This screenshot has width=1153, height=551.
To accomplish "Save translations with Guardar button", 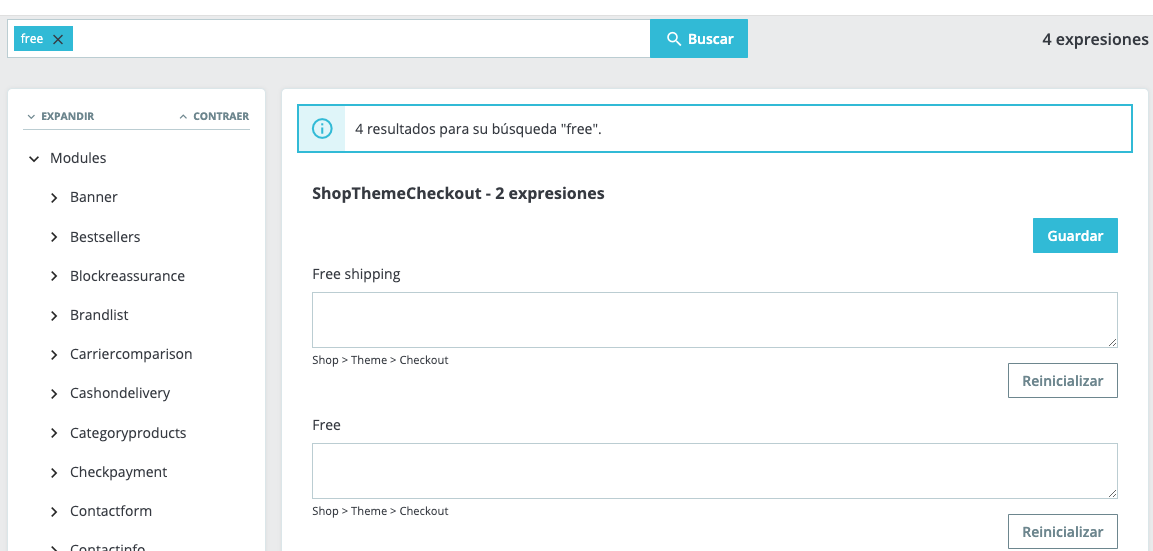I will click(1075, 235).
